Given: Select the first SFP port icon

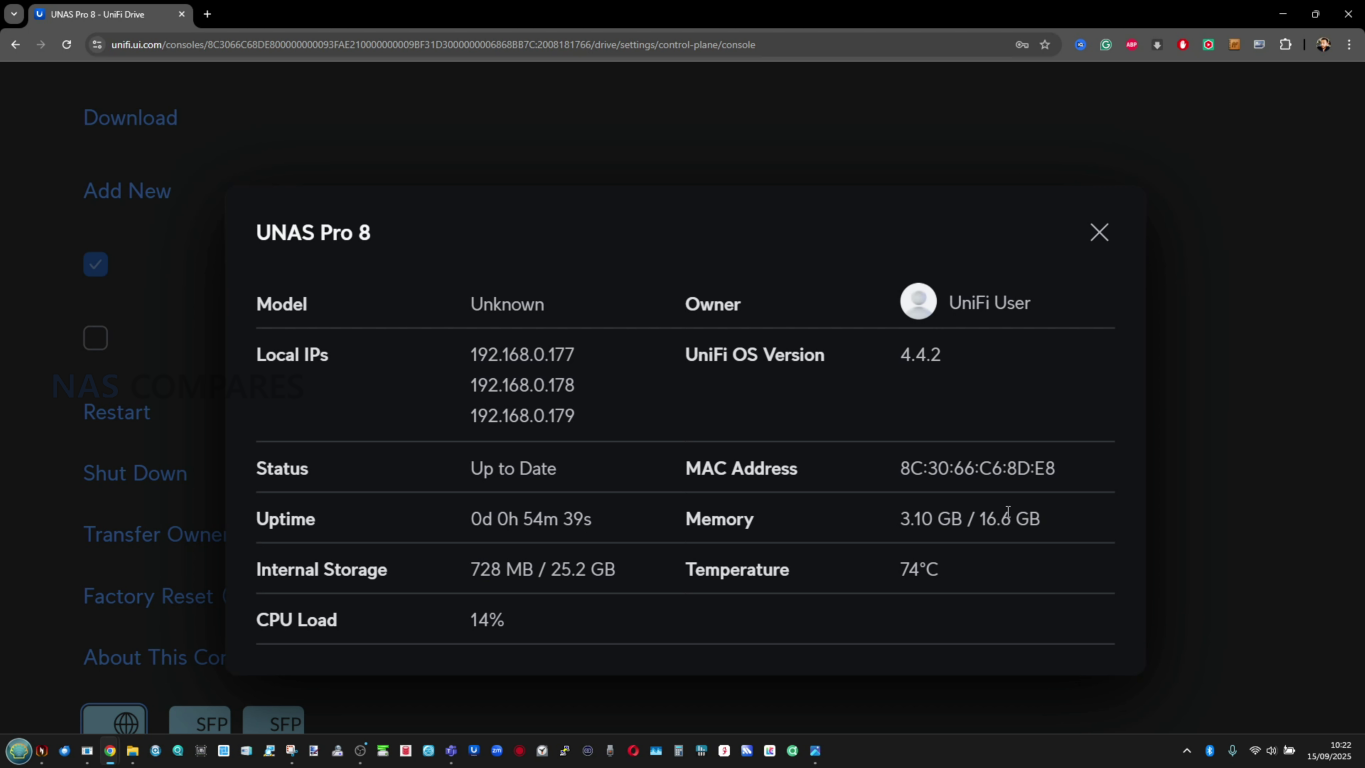Looking at the screenshot, I should (x=200, y=721).
